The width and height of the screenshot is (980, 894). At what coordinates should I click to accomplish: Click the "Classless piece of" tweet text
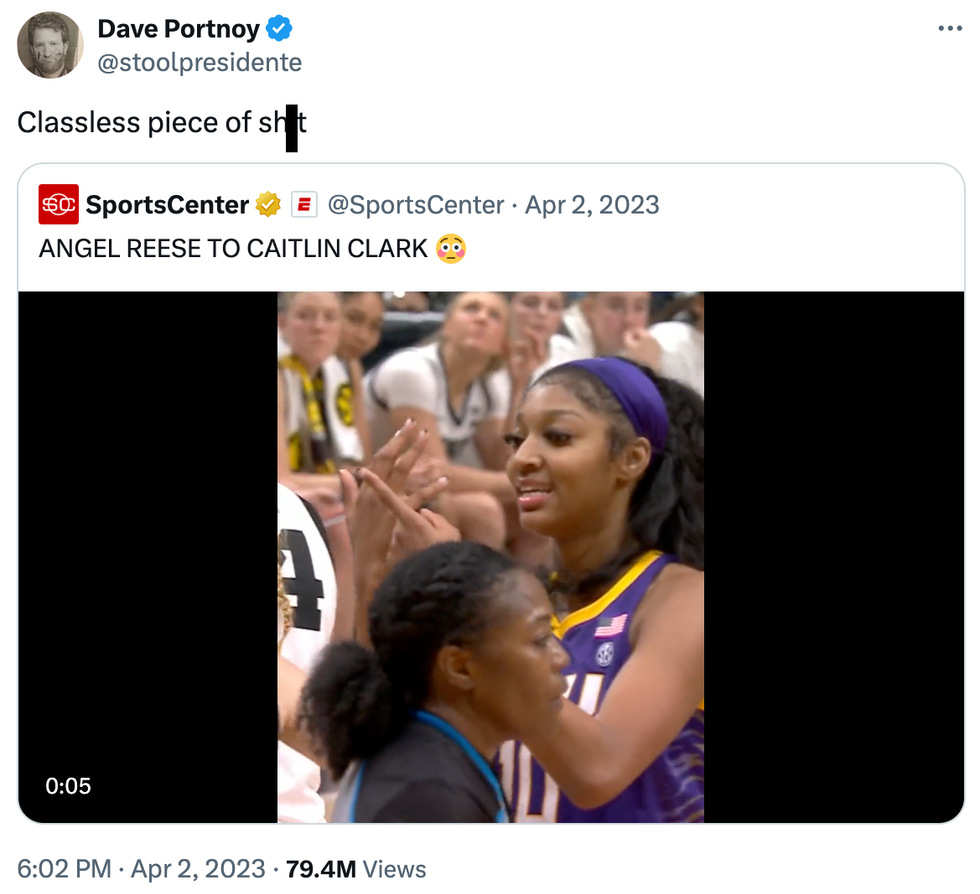(135, 123)
